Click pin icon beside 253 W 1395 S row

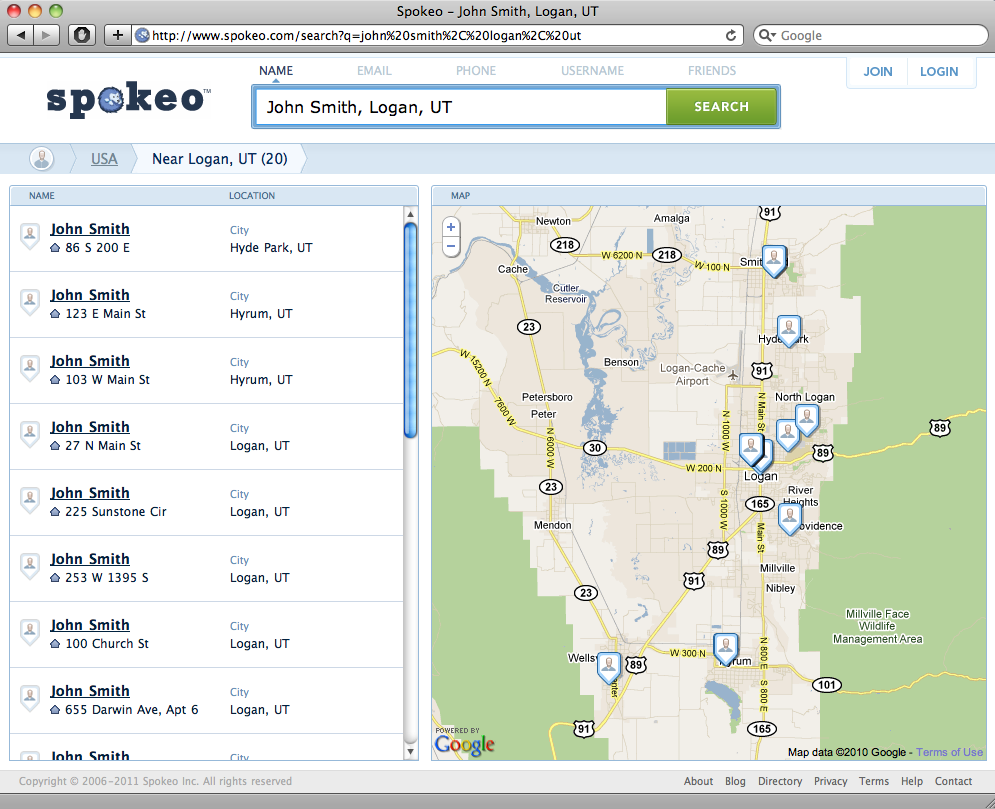click(x=30, y=566)
